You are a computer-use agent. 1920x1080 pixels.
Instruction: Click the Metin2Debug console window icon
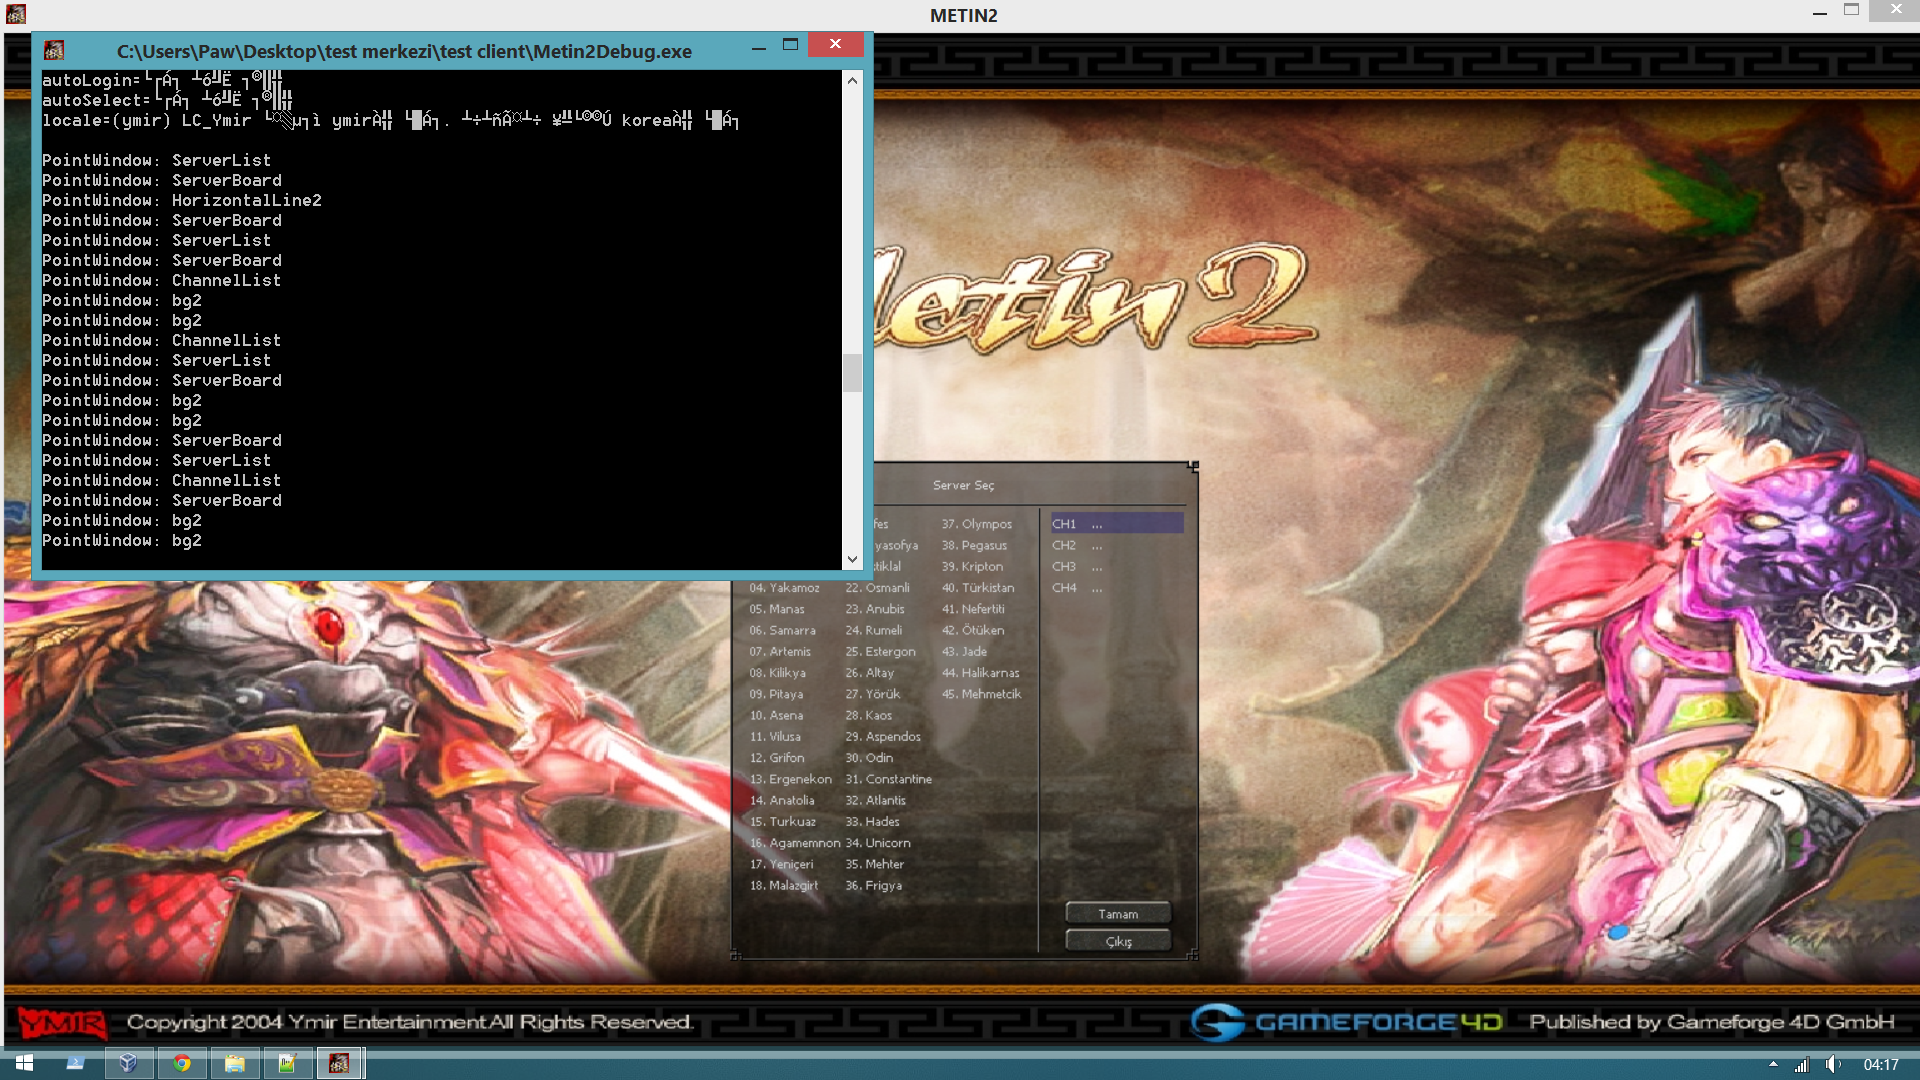pyautogui.click(x=54, y=50)
